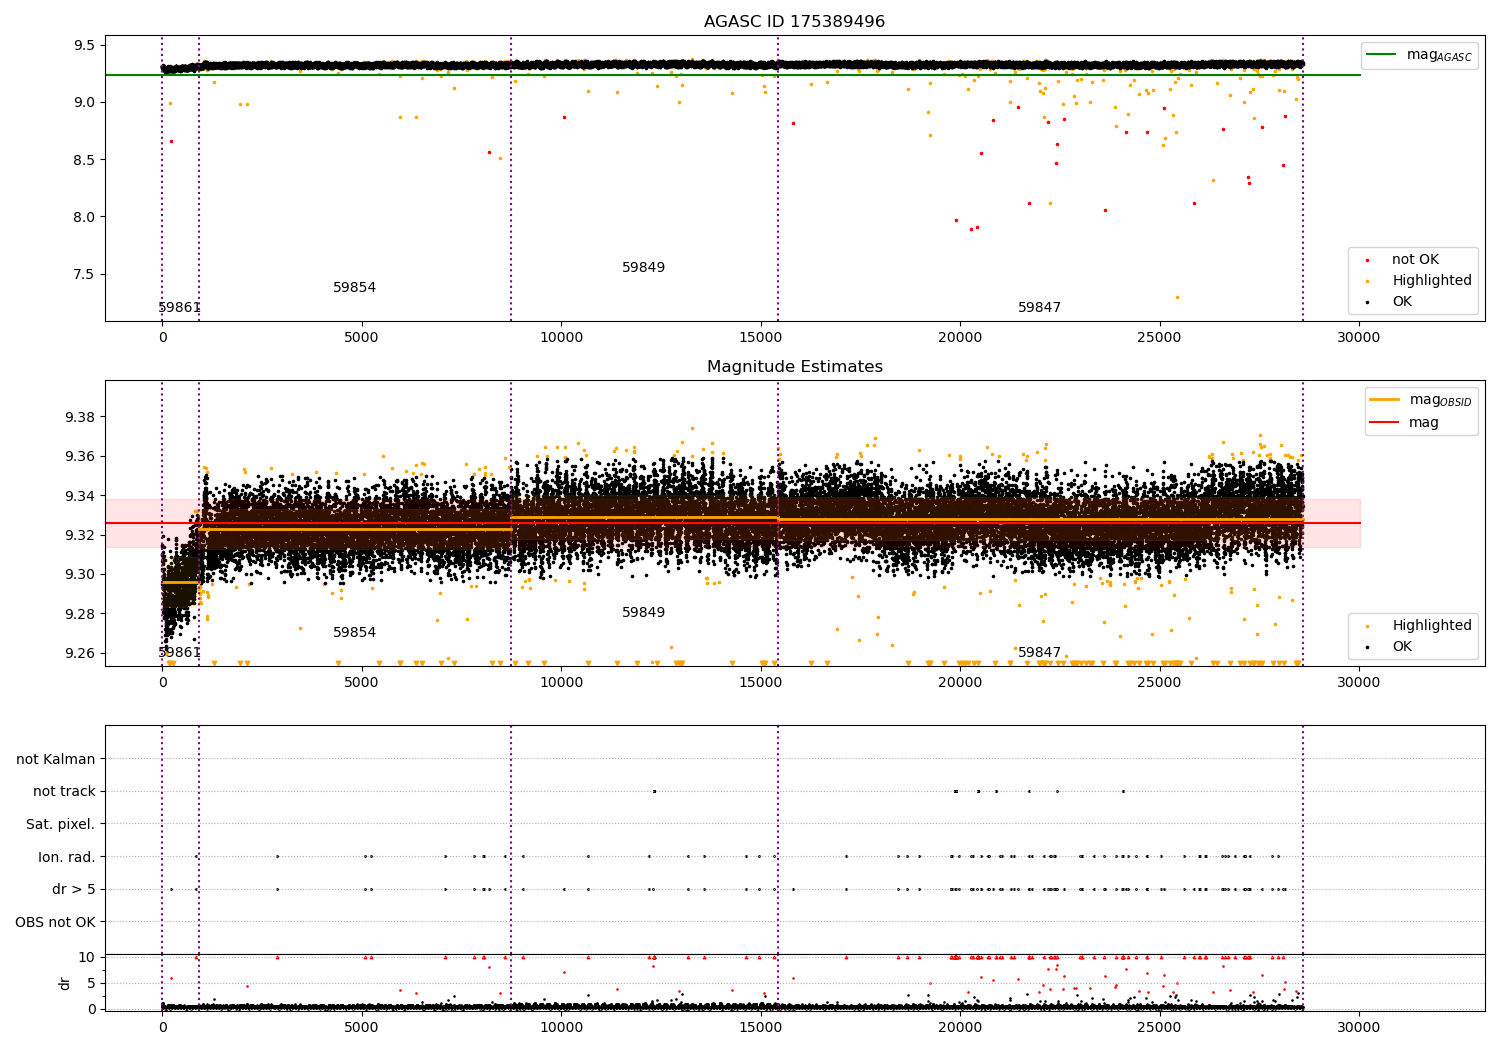Click the 'Ion. rad.' row label

[67, 857]
